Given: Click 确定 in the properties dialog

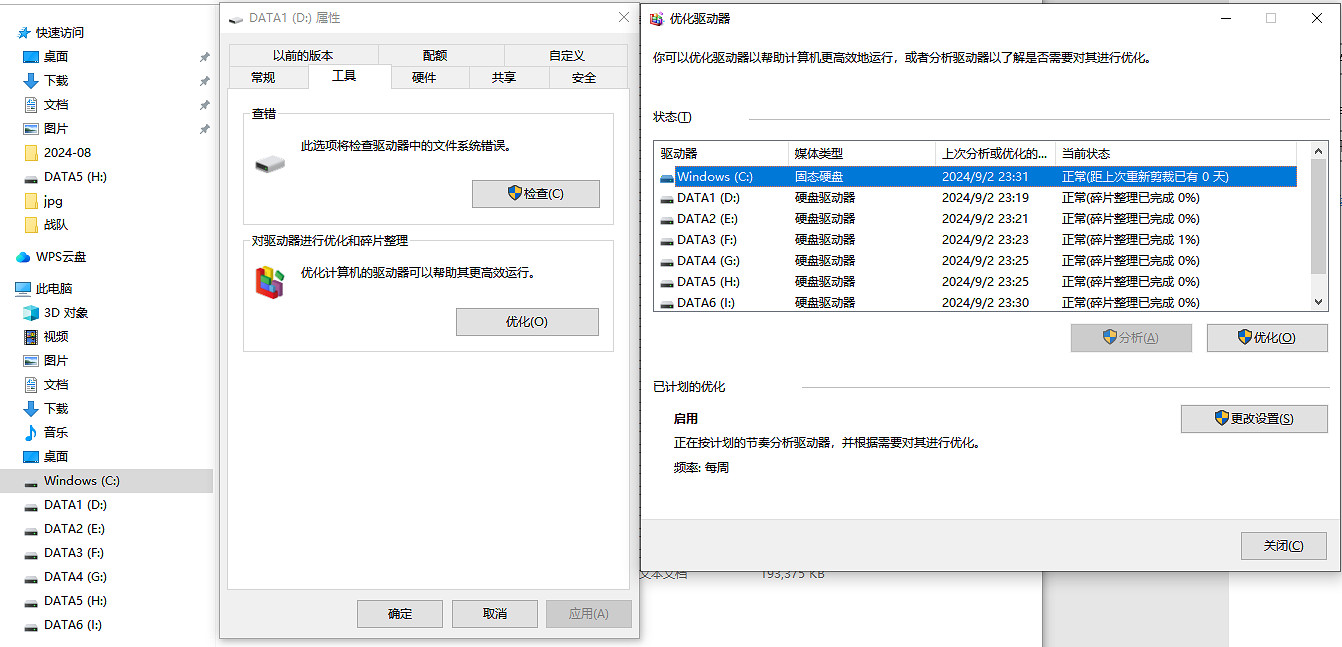Looking at the screenshot, I should tap(400, 614).
